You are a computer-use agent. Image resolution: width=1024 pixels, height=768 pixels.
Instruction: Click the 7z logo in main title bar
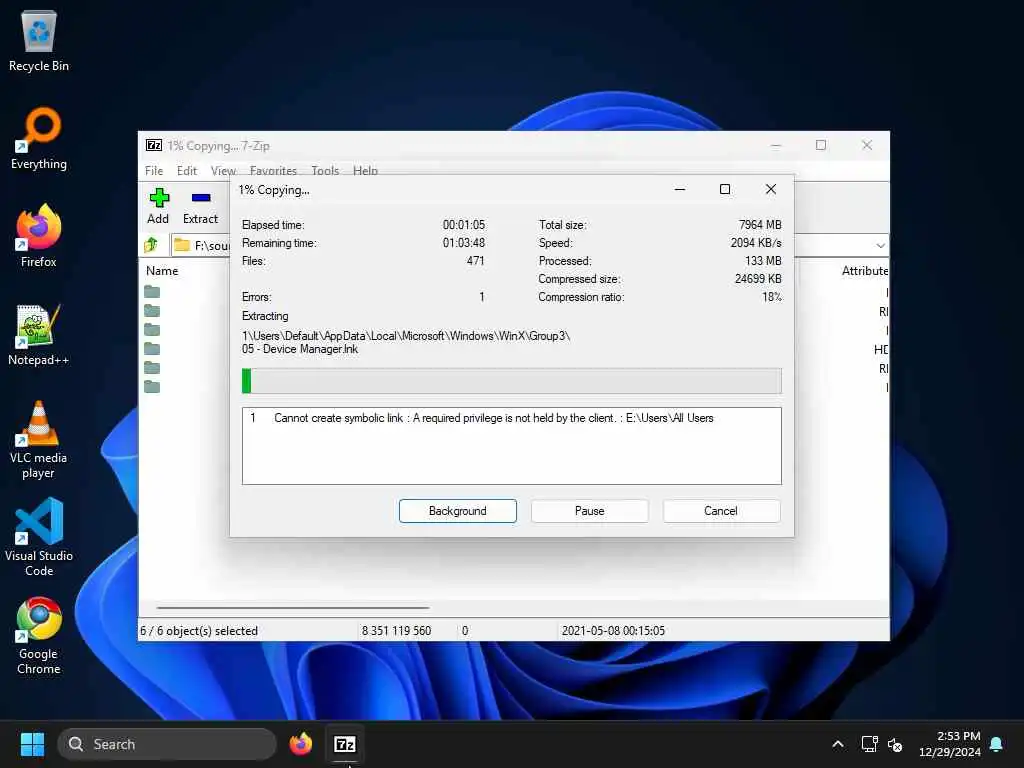click(153, 145)
